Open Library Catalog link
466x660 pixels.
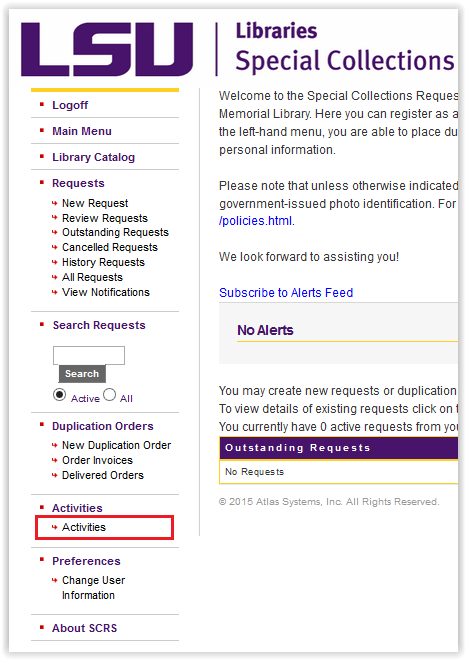pyautogui.click(x=93, y=157)
